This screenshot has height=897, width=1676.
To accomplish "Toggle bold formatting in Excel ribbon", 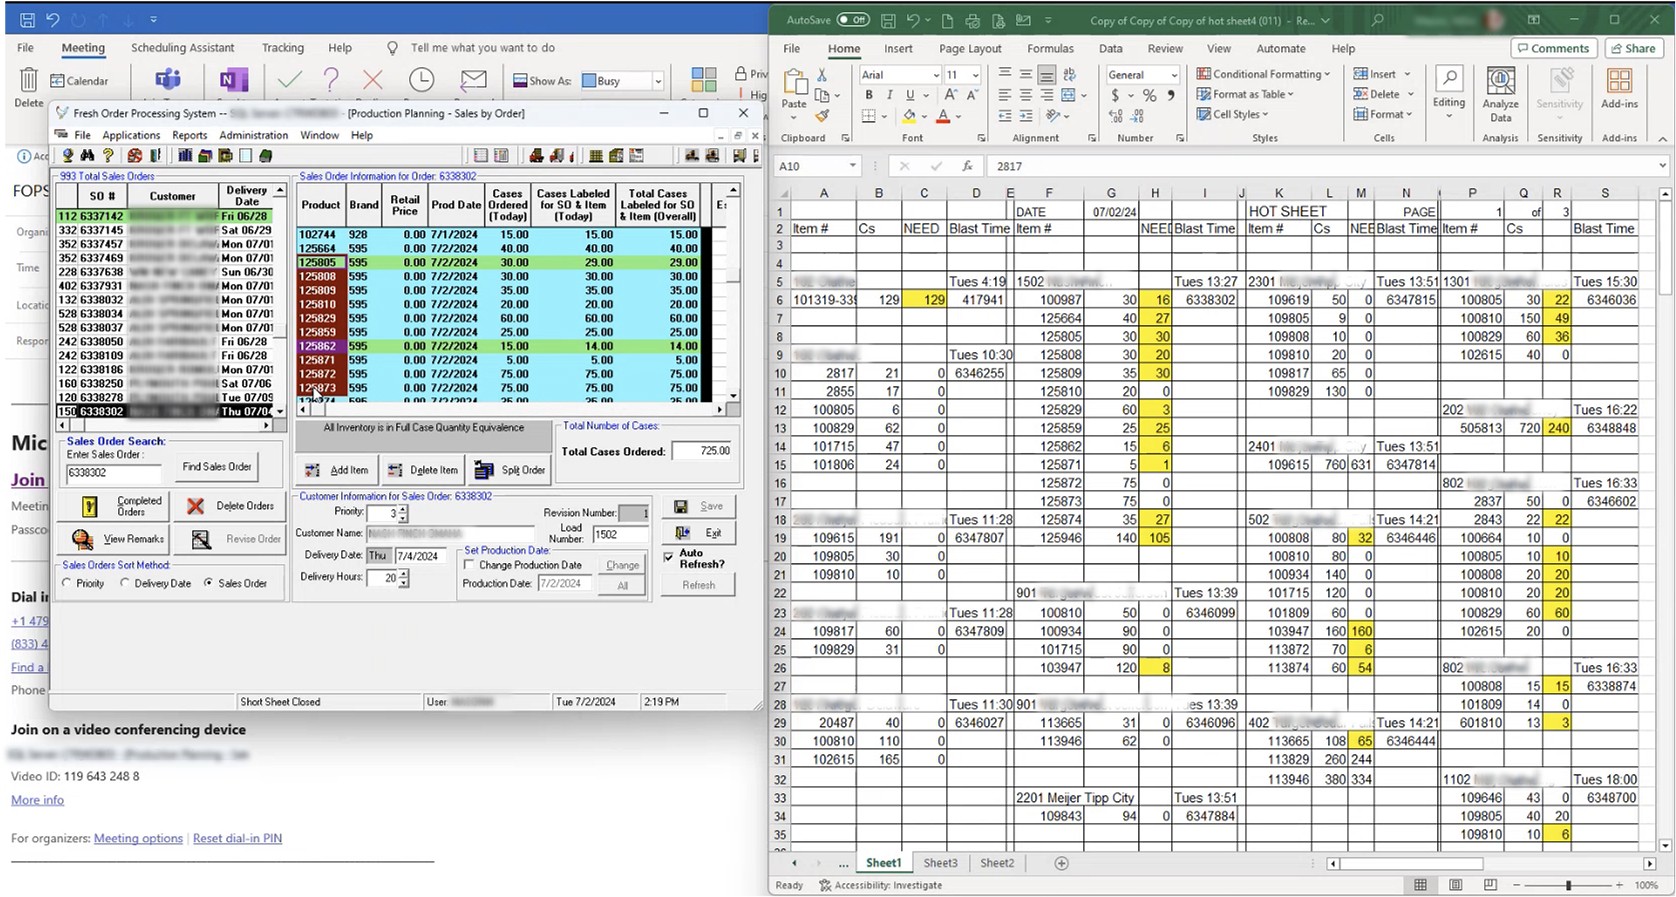I will (869, 95).
